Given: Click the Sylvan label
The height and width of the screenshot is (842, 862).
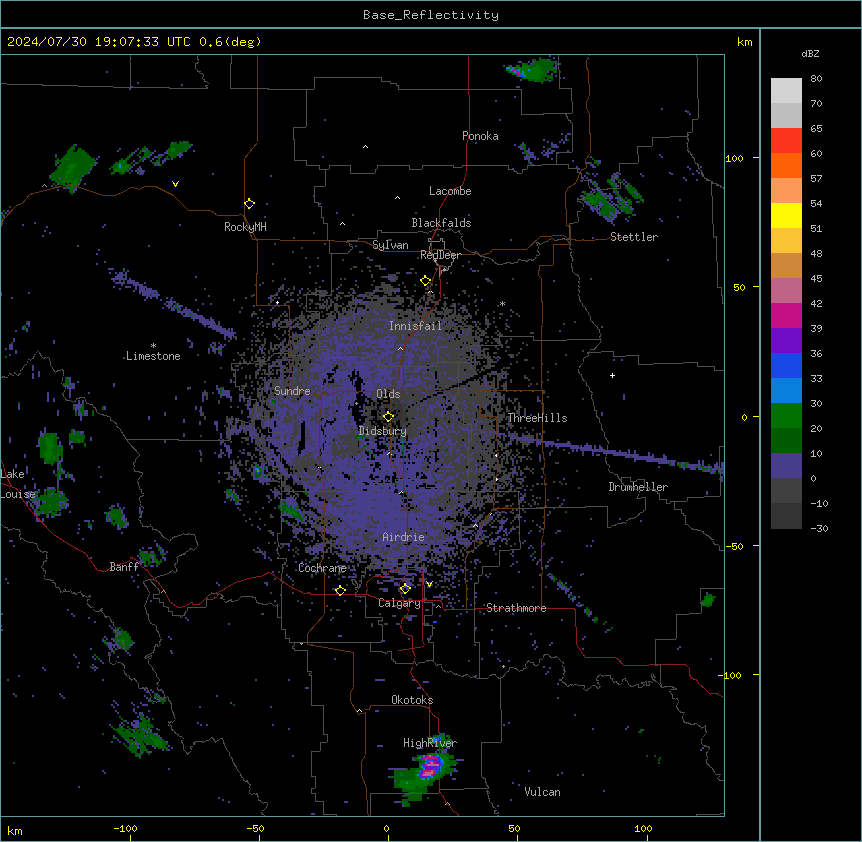Looking at the screenshot, I should 390,245.
